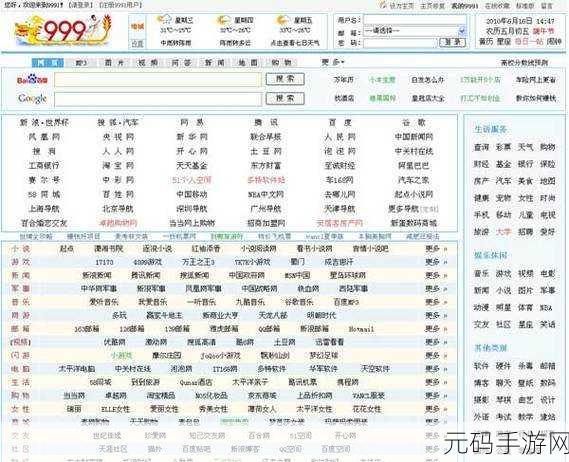Expand the 更多 search category menu
The width and height of the screenshot is (569, 462).
332,62
